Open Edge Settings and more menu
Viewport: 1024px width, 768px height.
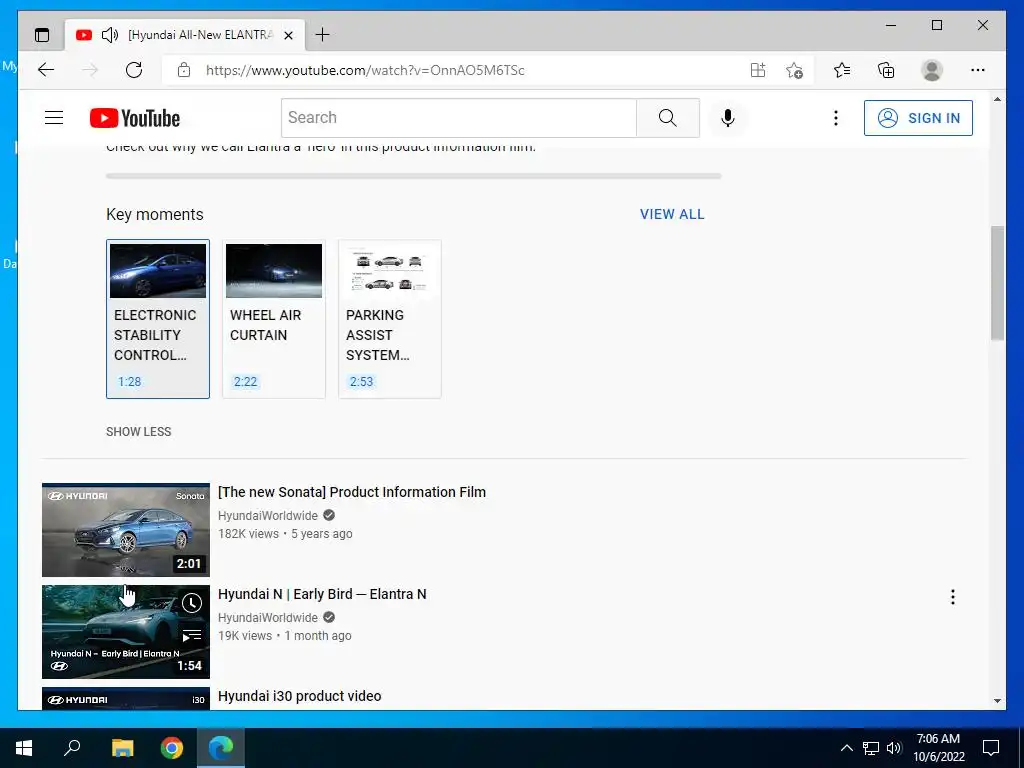coord(978,70)
